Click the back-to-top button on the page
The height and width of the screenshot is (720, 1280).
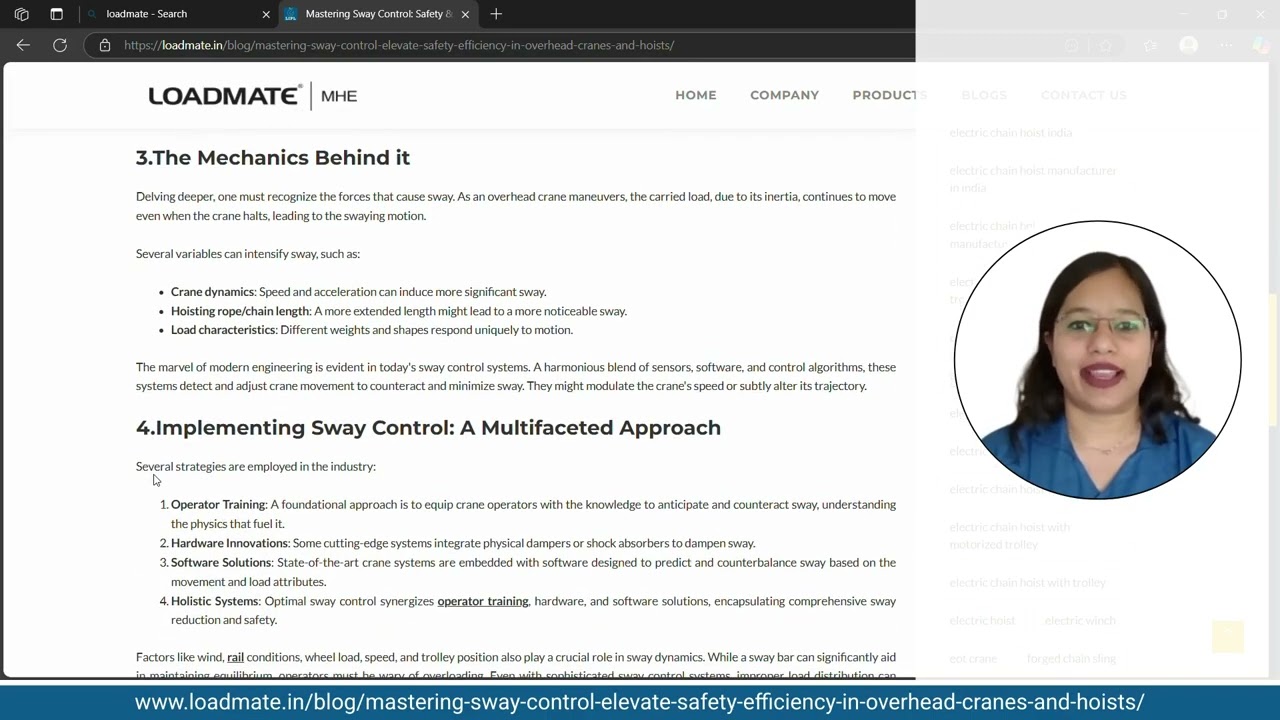coord(1227,637)
